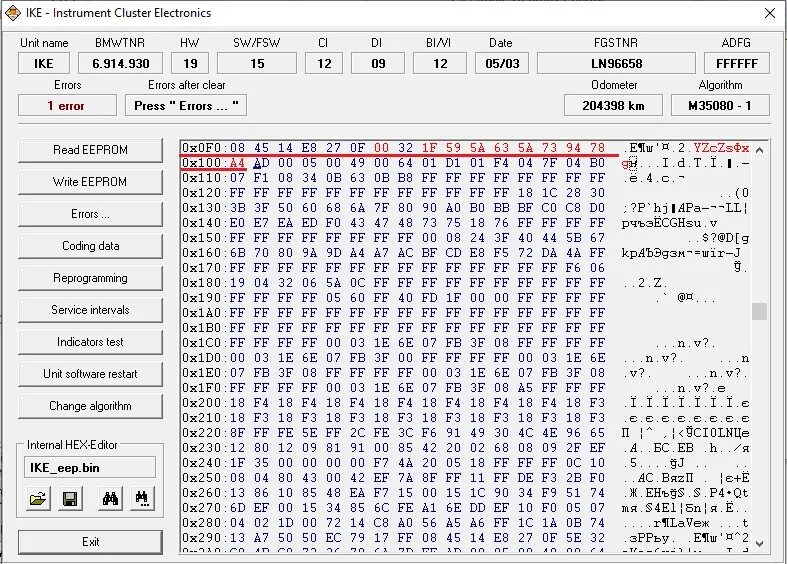787x564 pixels.
Task: Click the Change algorithm button
Action: [90, 406]
